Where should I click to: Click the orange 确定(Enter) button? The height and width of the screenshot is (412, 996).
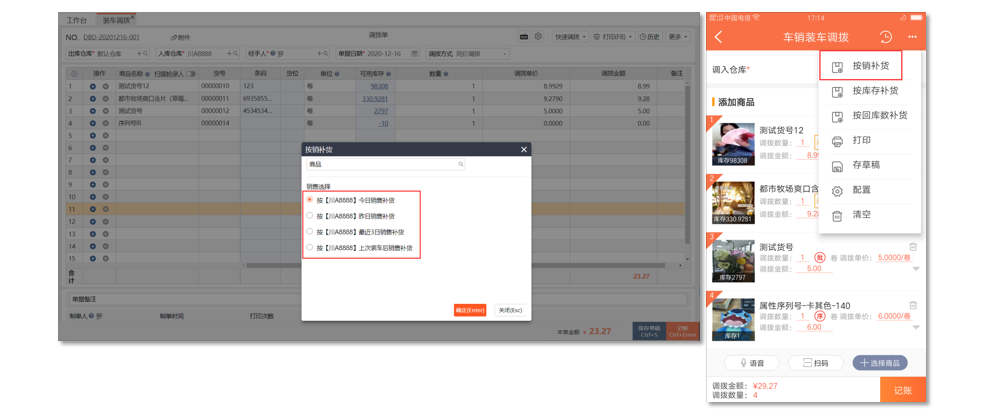click(469, 310)
